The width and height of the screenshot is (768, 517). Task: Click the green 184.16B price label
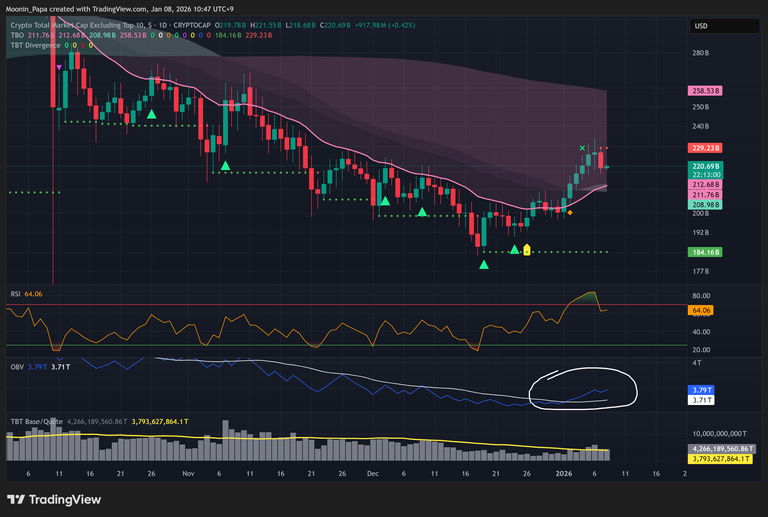[705, 252]
